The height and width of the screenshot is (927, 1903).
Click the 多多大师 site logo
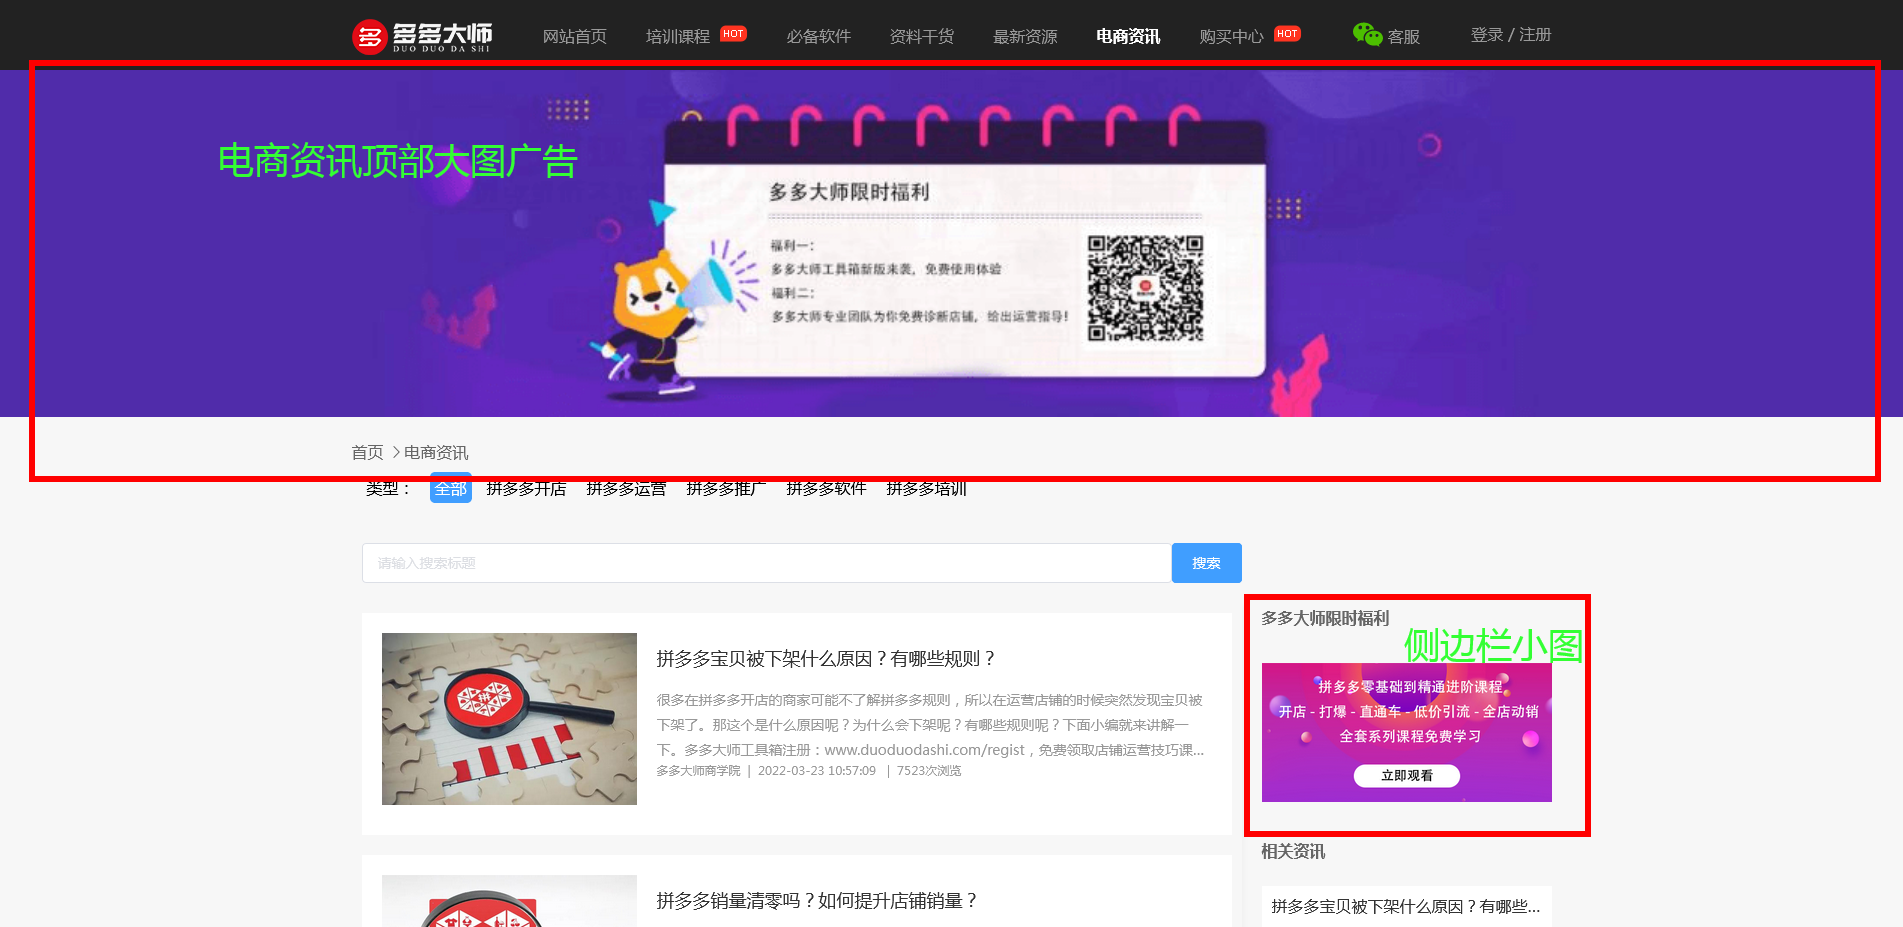pyautogui.click(x=422, y=37)
